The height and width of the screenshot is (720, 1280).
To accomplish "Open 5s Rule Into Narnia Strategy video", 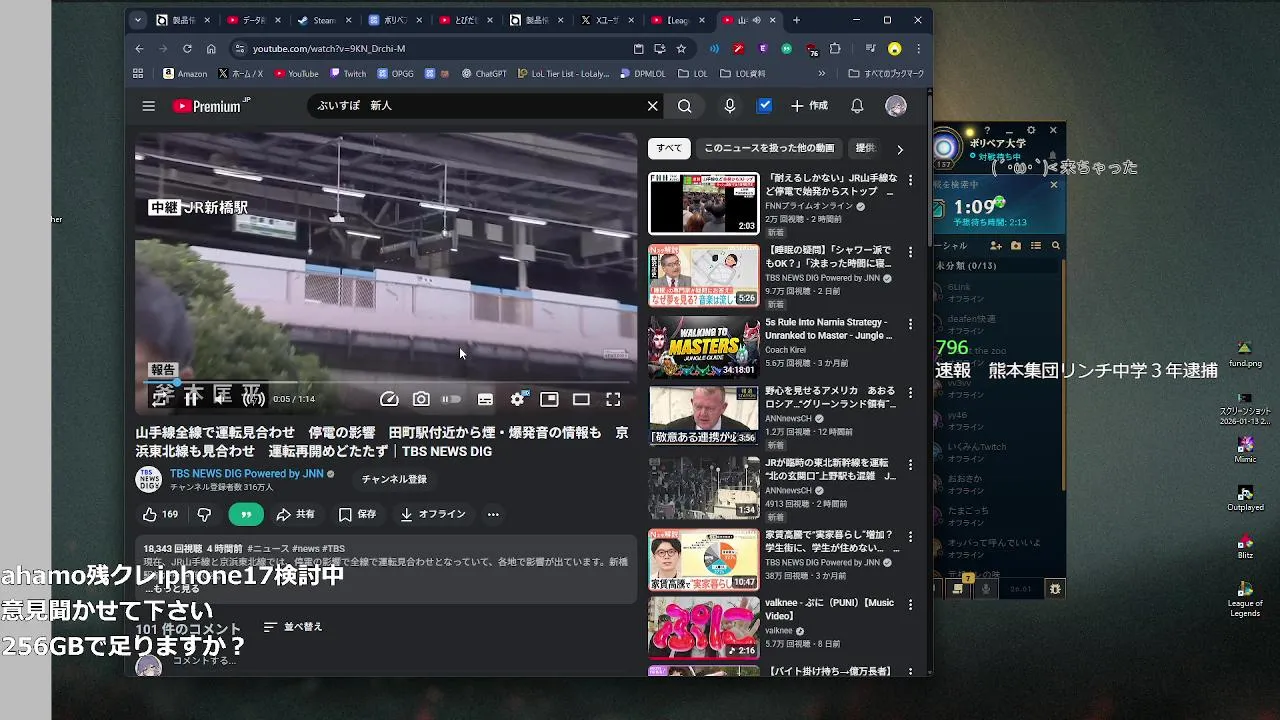I will (829, 329).
